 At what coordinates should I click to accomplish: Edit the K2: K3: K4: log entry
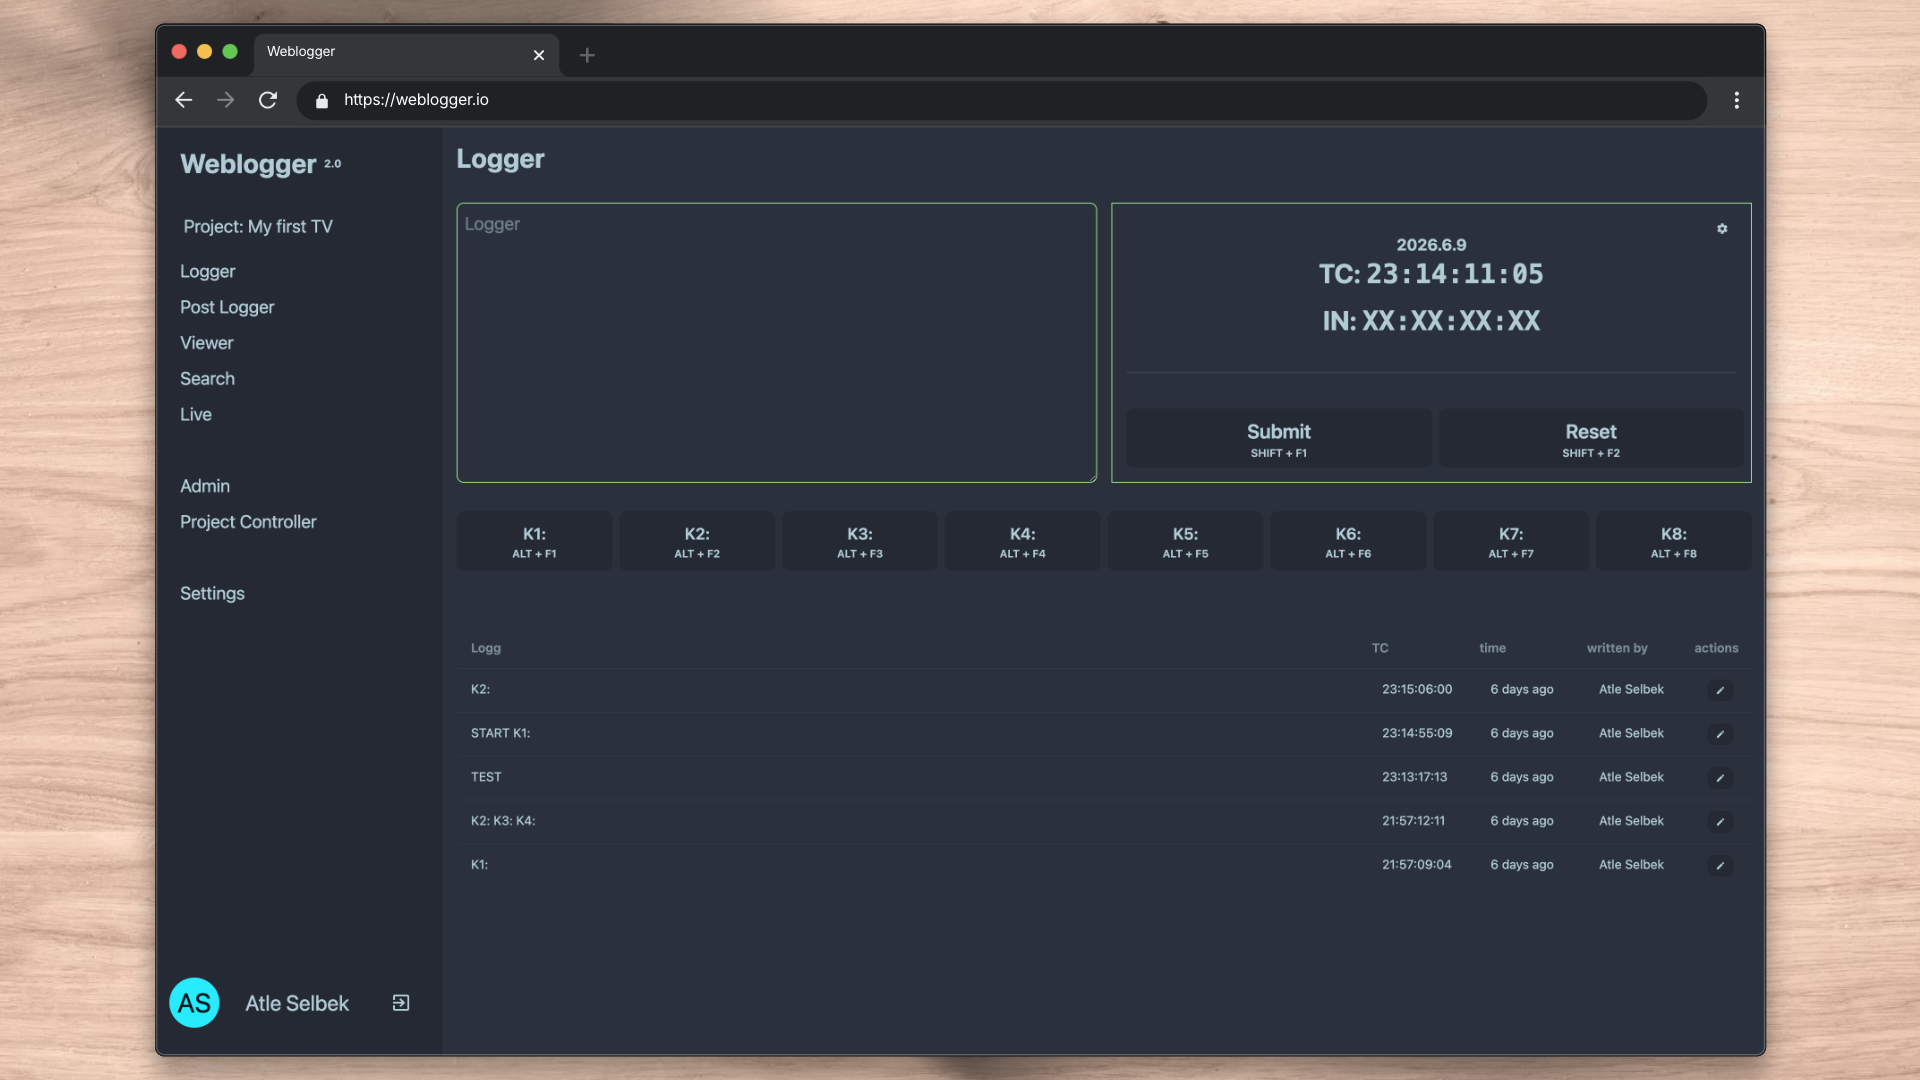coord(1720,822)
